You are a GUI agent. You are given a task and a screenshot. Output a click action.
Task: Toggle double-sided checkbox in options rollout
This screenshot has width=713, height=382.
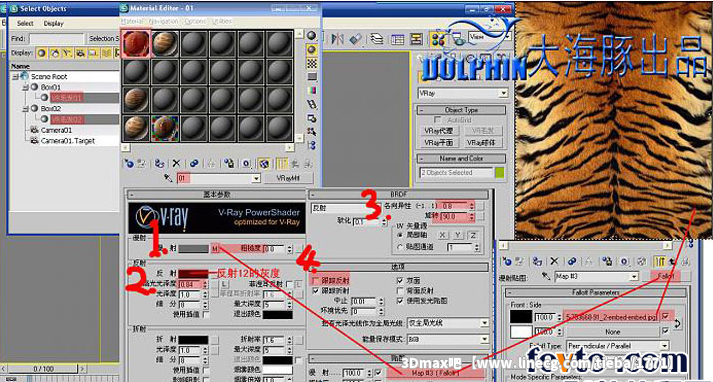(x=400, y=280)
